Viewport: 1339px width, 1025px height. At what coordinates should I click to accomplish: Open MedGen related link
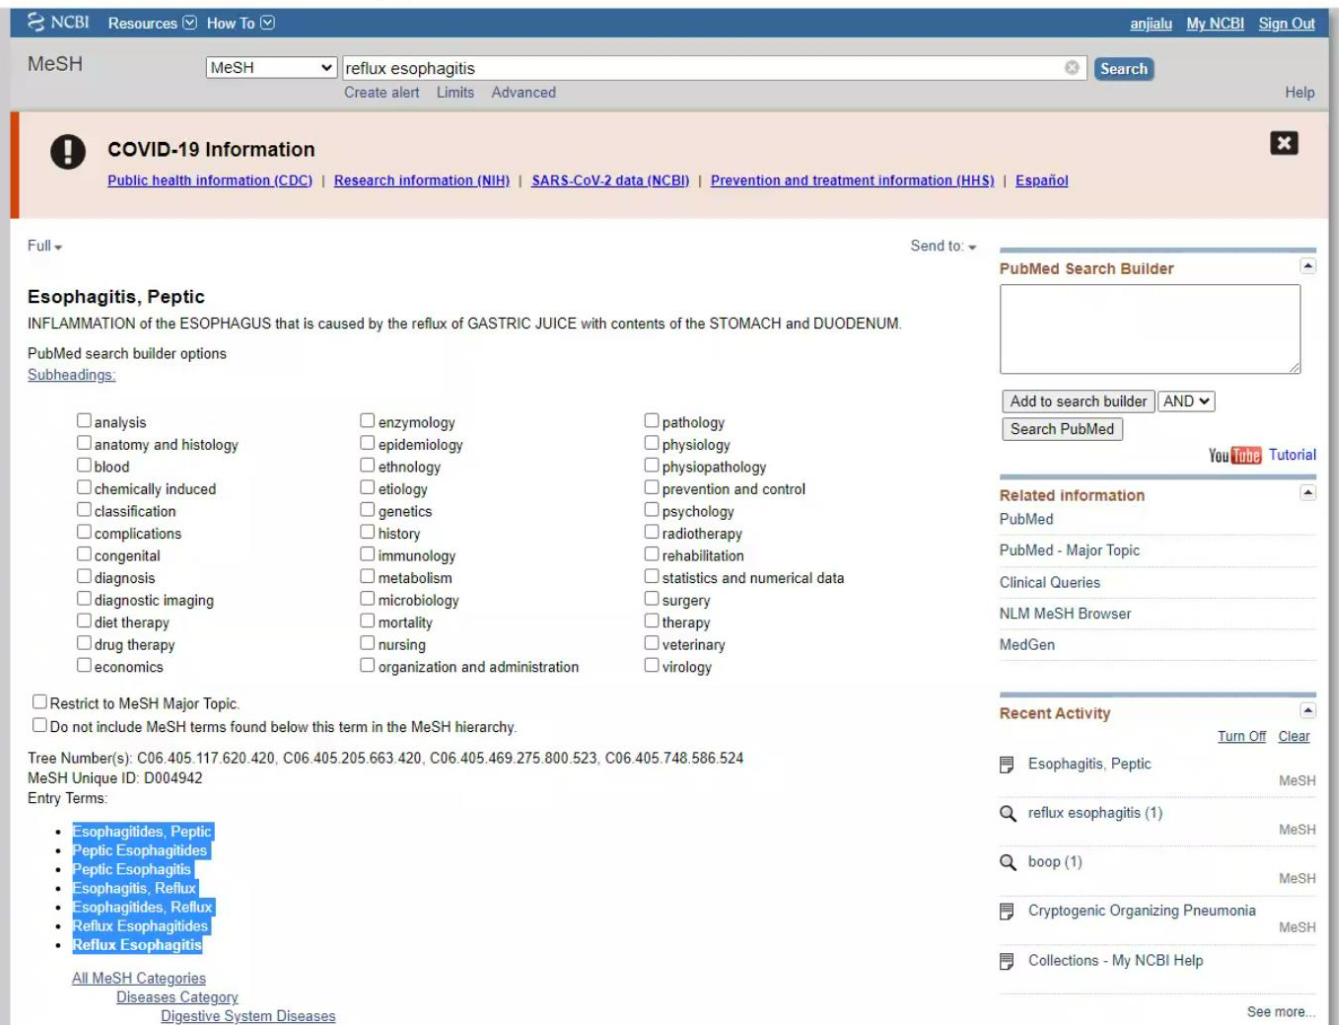coord(1027,645)
